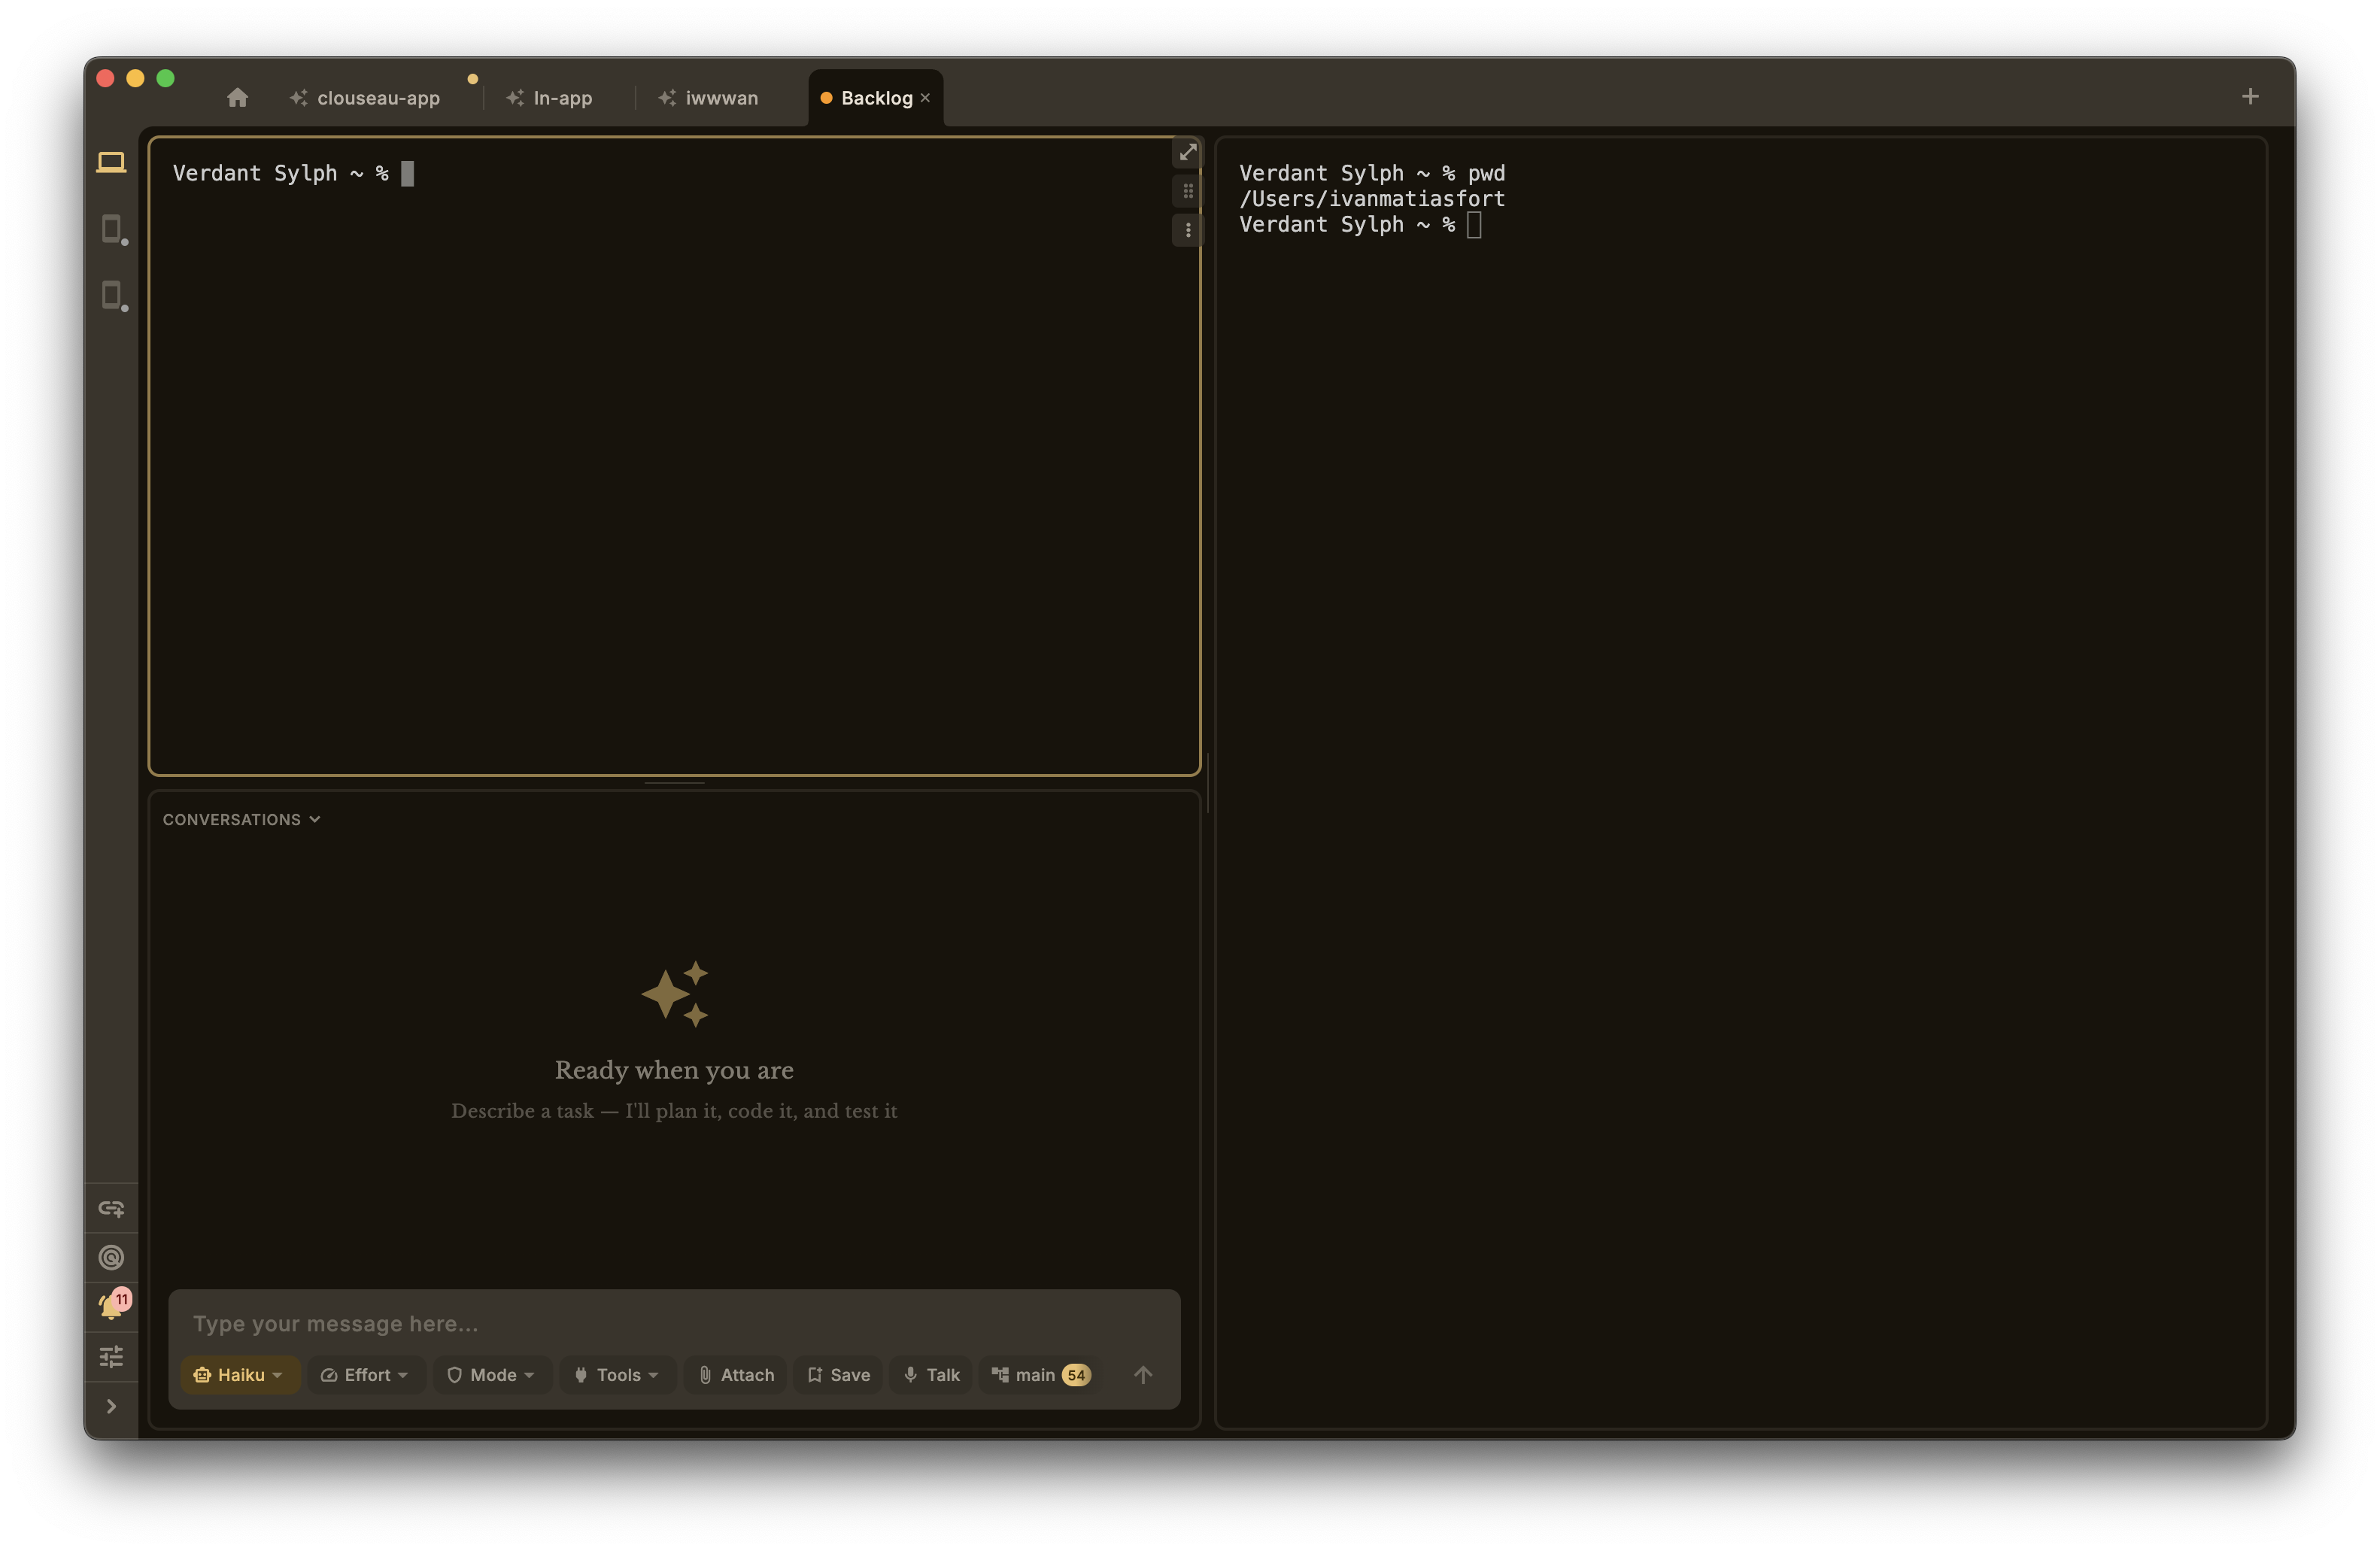
Task: Click the vertical splitter between terminal panes
Action: [1208, 783]
